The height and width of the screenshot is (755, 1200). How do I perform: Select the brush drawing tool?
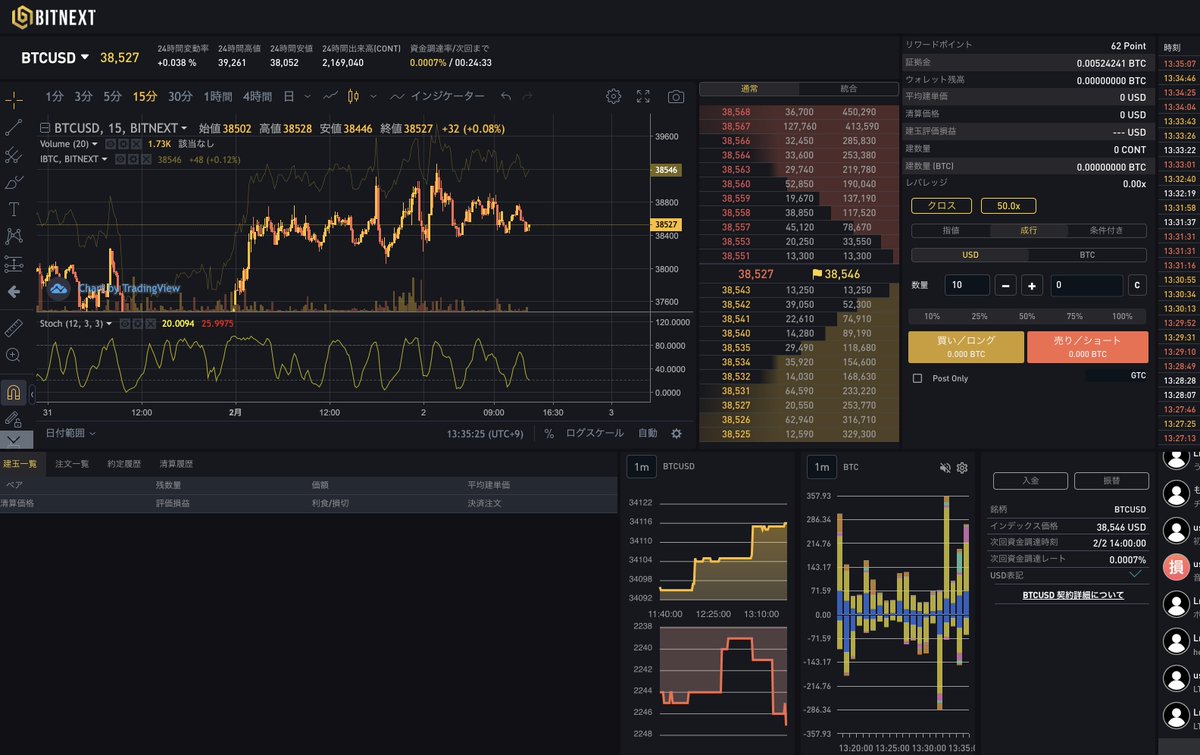coord(14,182)
